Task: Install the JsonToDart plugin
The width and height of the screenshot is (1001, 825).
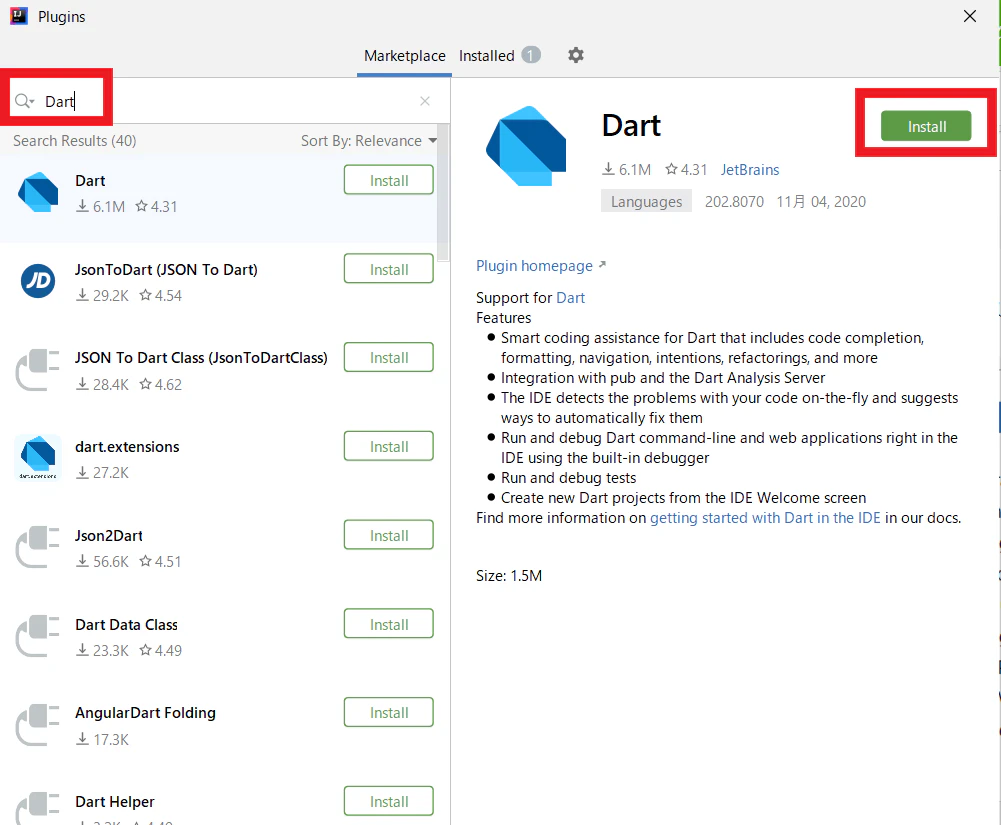Action: coord(389,269)
